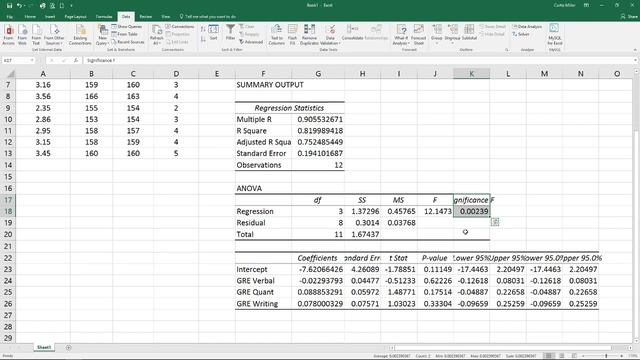Viewport: 640px width, 360px height.
Task: Open the Consolidate tool
Action: coord(352,33)
